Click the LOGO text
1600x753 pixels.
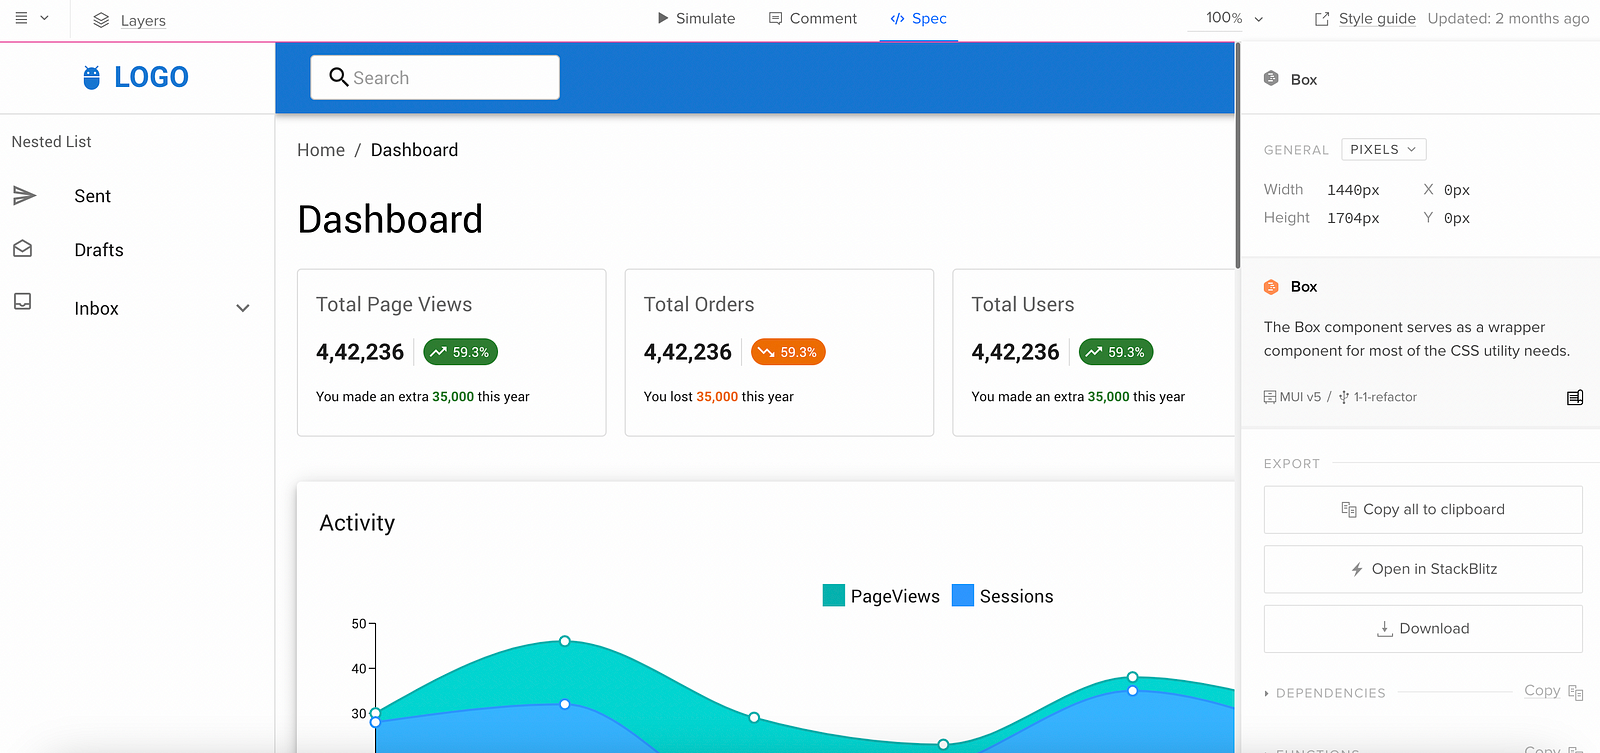point(151,77)
